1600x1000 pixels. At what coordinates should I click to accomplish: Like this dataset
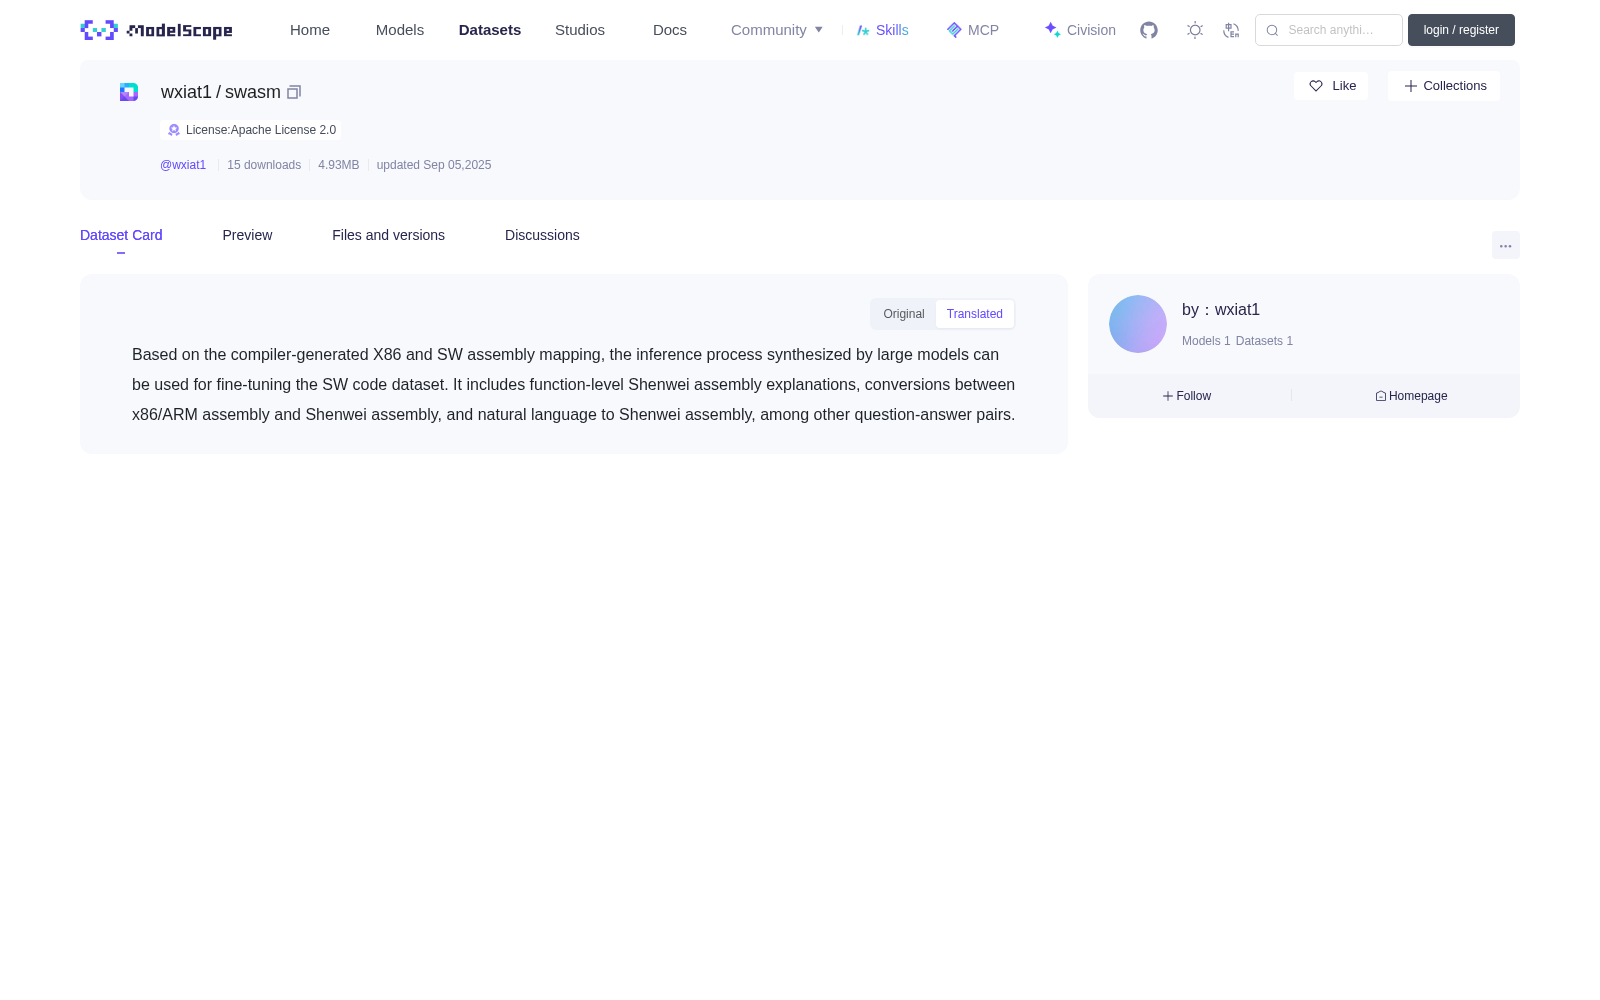click(x=1331, y=86)
